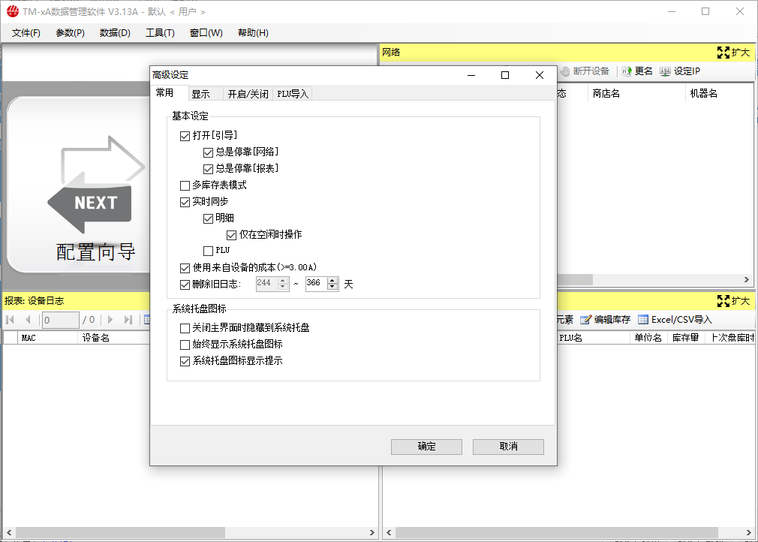Enable Always show system tray icon (始终显示系统托盘图标)

(185, 345)
